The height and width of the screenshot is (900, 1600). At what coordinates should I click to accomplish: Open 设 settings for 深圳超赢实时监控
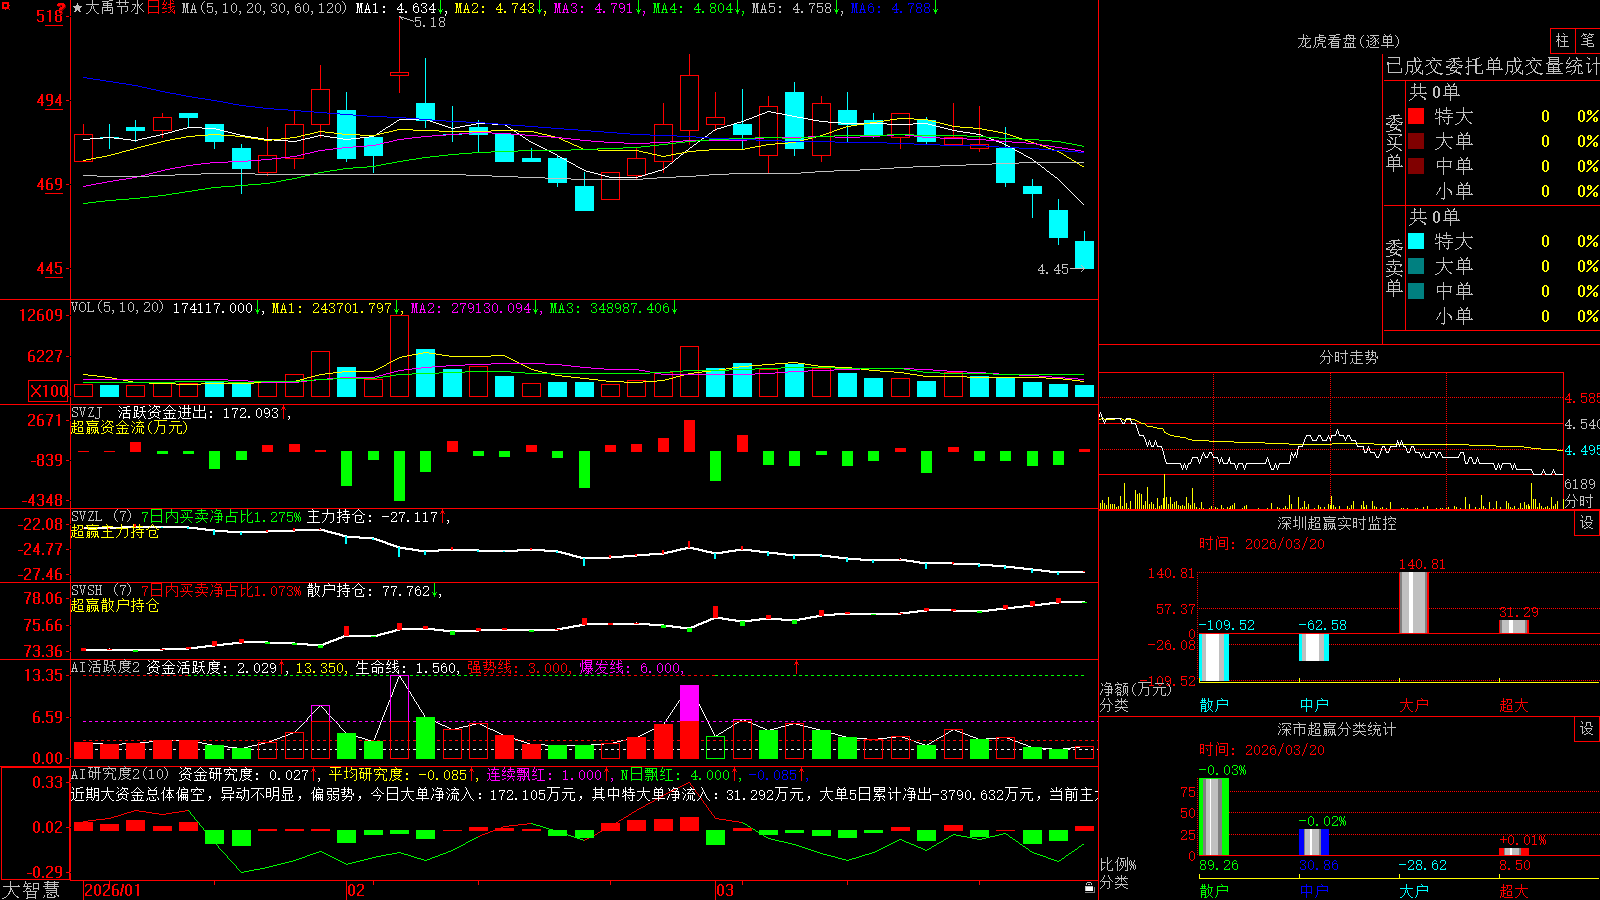point(1587,523)
